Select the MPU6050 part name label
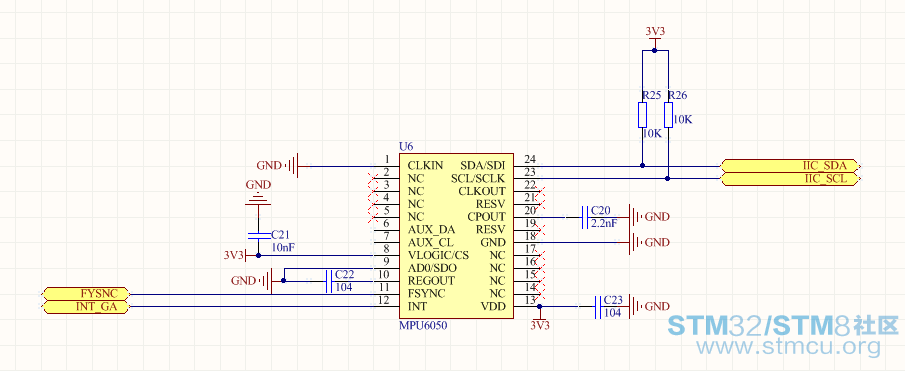 423,325
